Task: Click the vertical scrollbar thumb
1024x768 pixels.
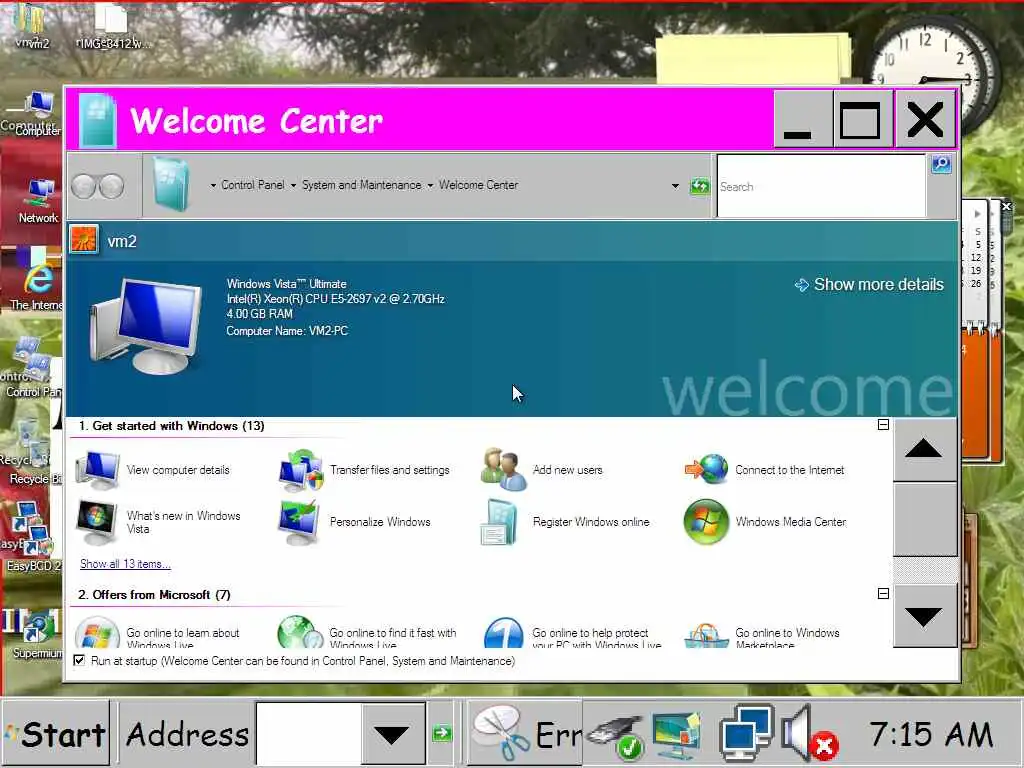Action: 925,520
